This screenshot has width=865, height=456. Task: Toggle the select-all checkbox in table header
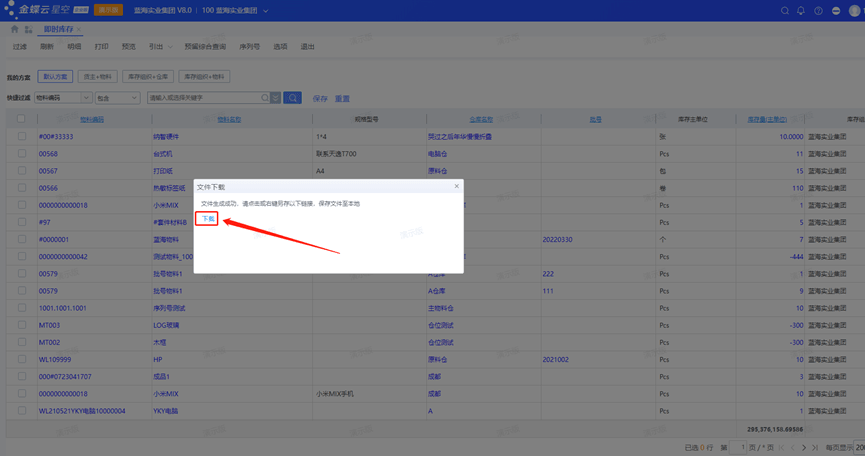pos(21,119)
